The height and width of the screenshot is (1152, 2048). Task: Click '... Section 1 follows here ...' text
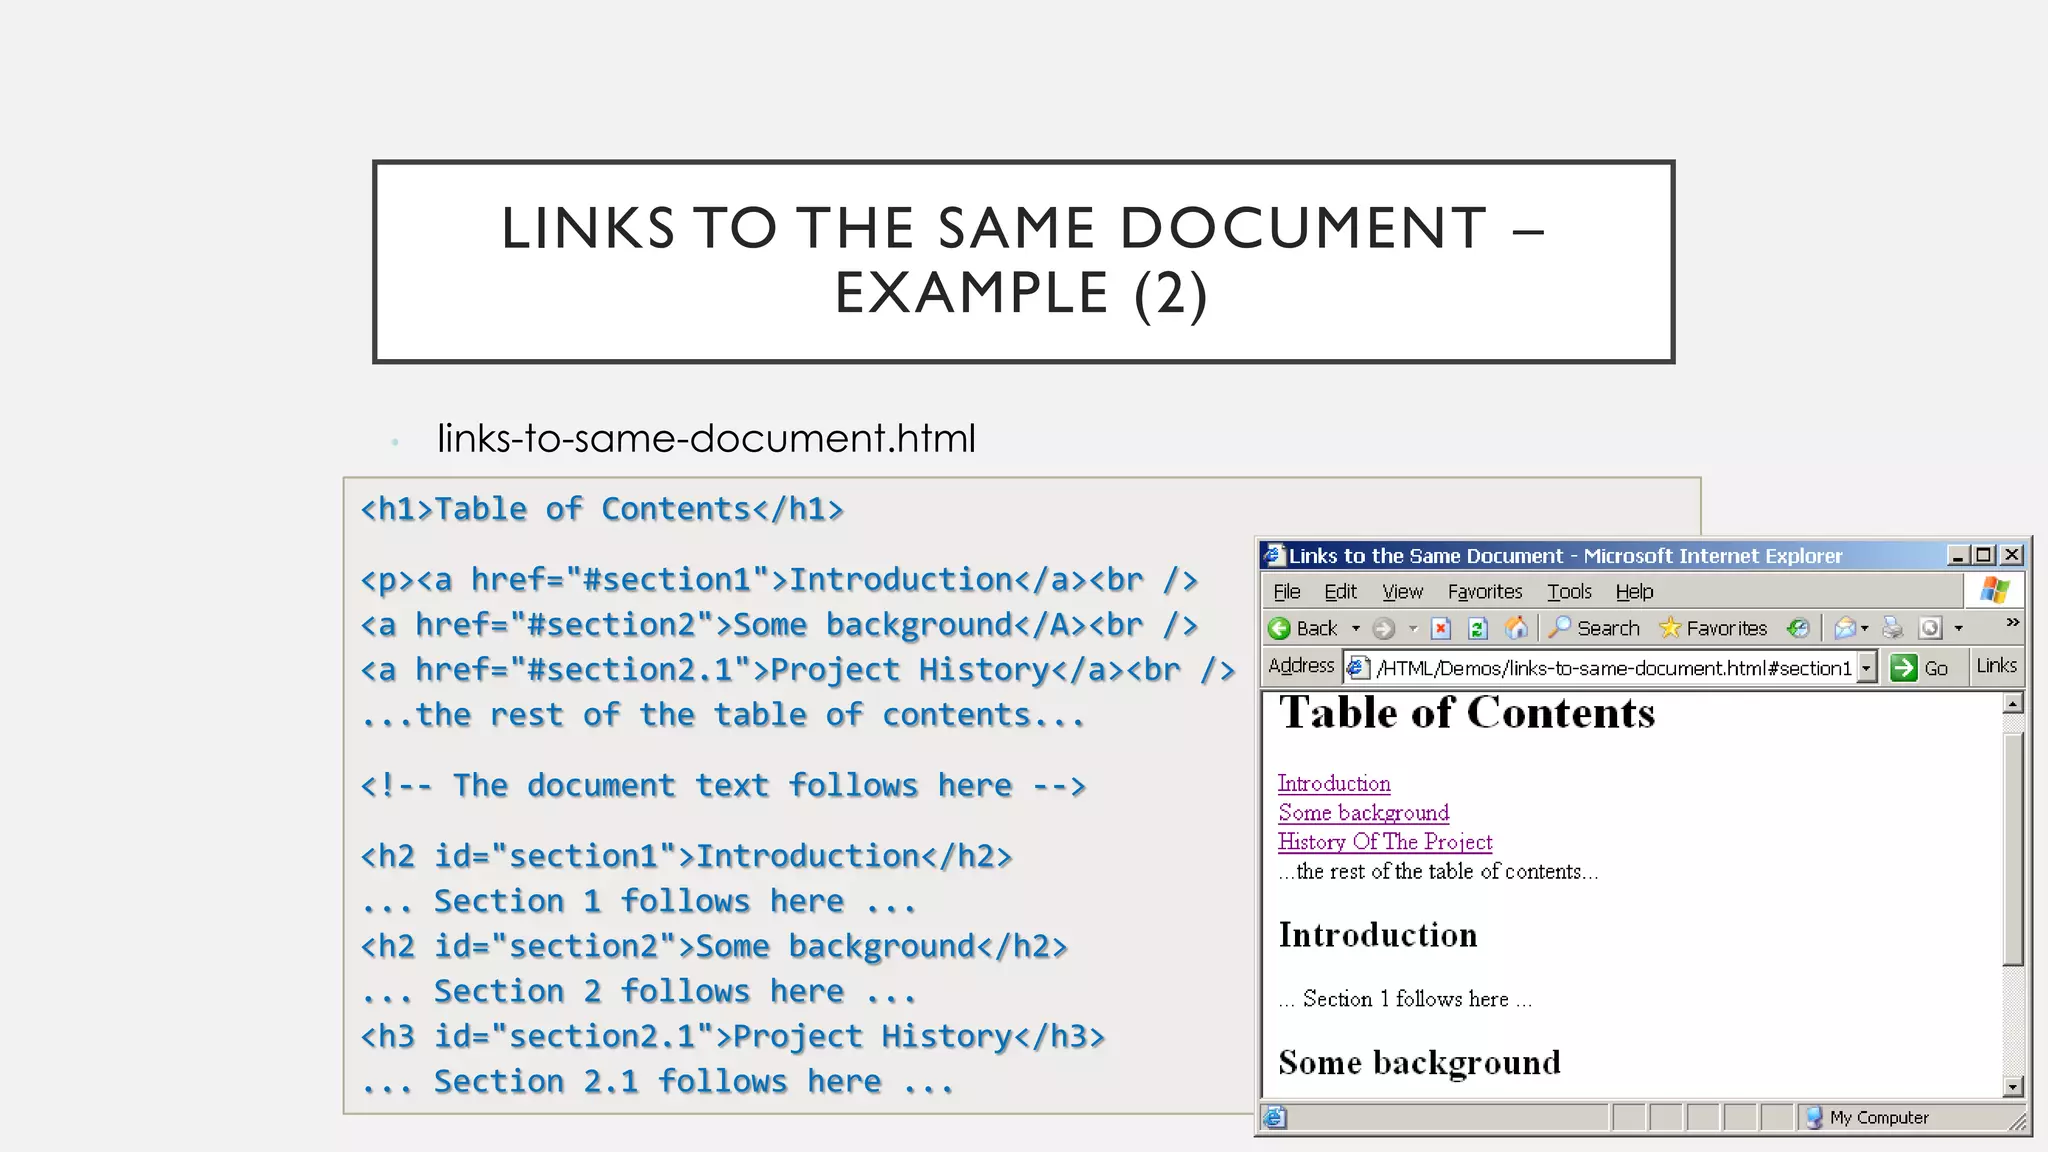pyautogui.click(x=1405, y=999)
